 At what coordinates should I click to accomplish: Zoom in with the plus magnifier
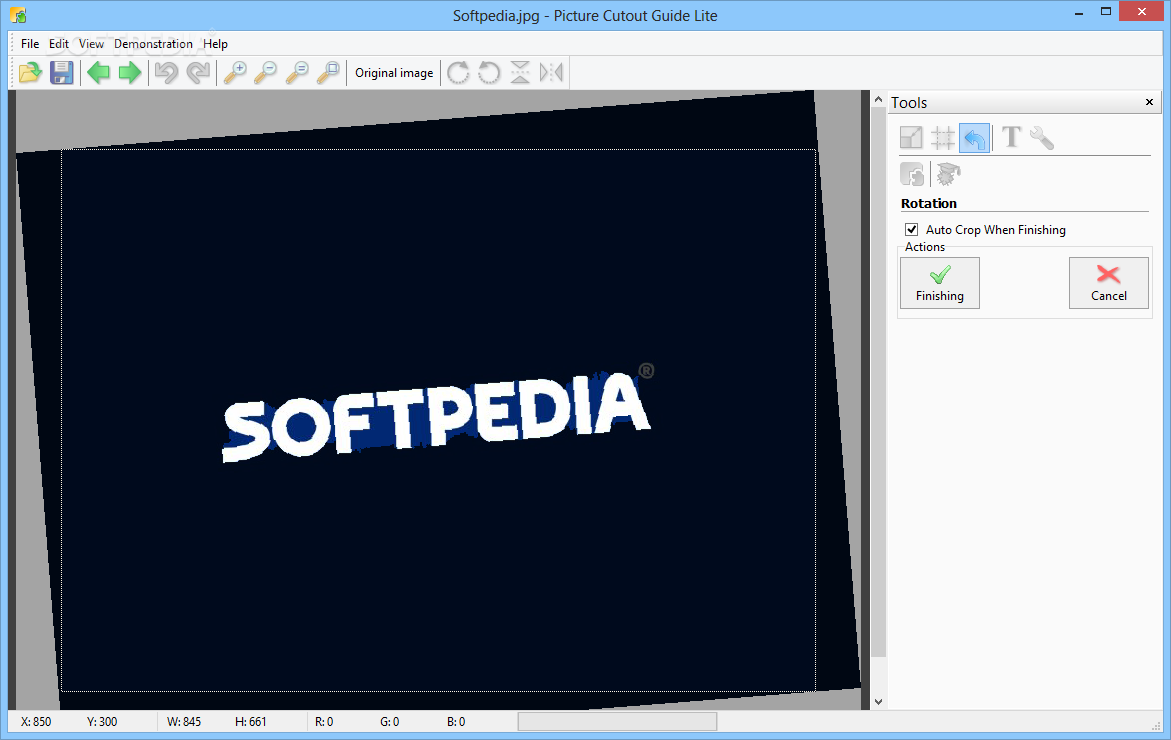tap(235, 72)
